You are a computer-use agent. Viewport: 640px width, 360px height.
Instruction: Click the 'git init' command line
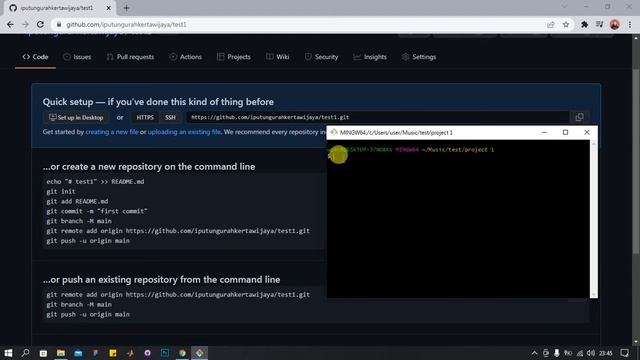click(61, 191)
